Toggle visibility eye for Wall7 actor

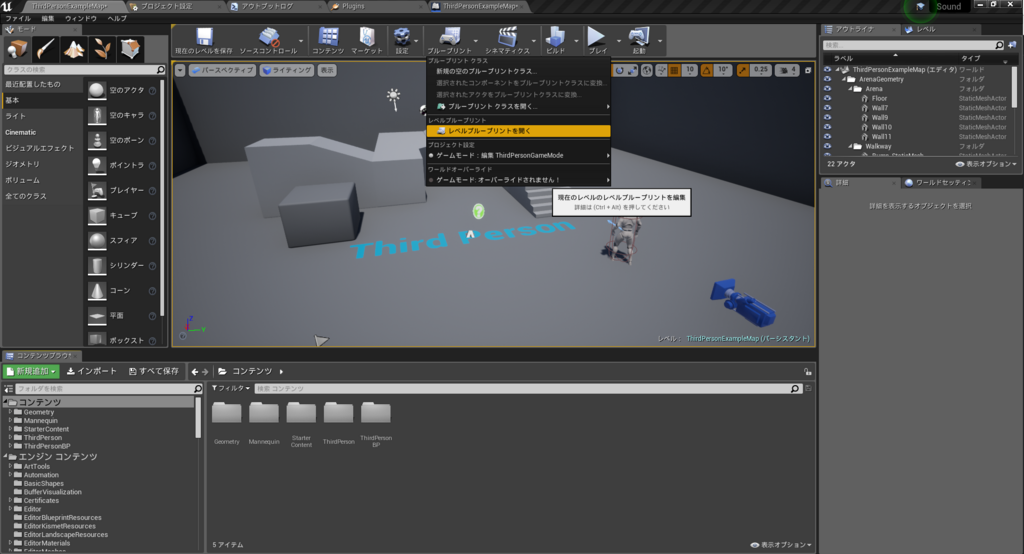(x=827, y=108)
